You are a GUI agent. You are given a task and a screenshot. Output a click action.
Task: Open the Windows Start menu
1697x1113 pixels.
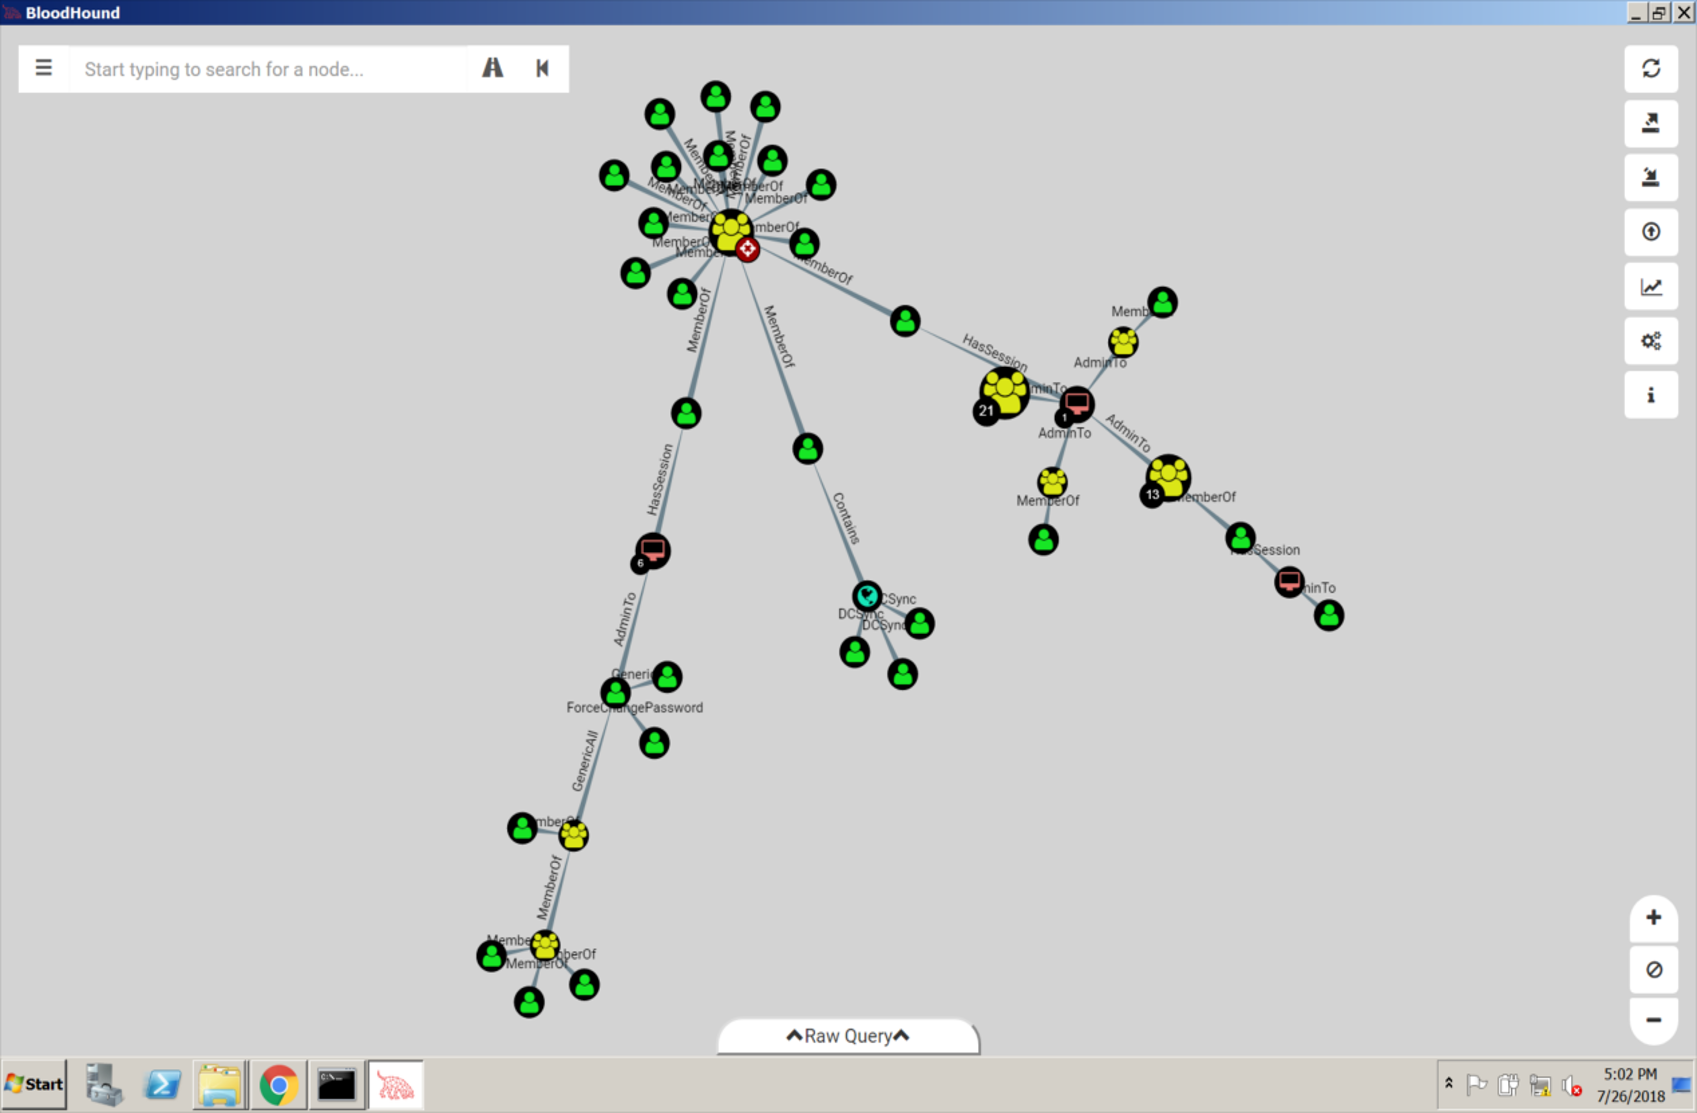click(x=35, y=1085)
